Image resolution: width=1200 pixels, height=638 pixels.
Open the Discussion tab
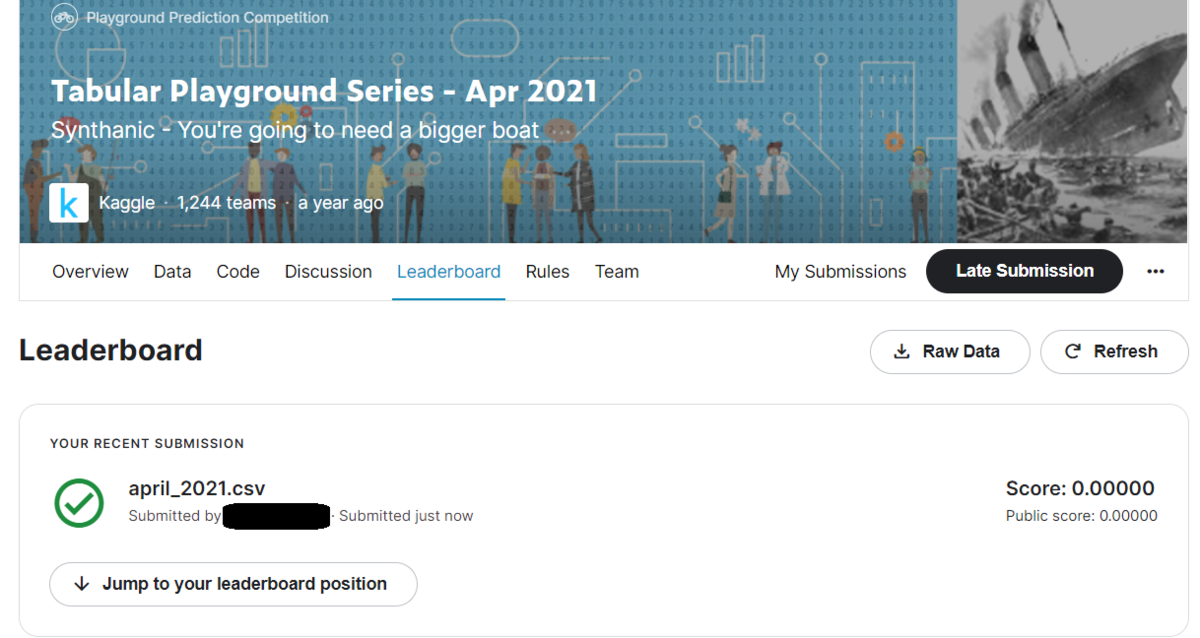point(328,272)
